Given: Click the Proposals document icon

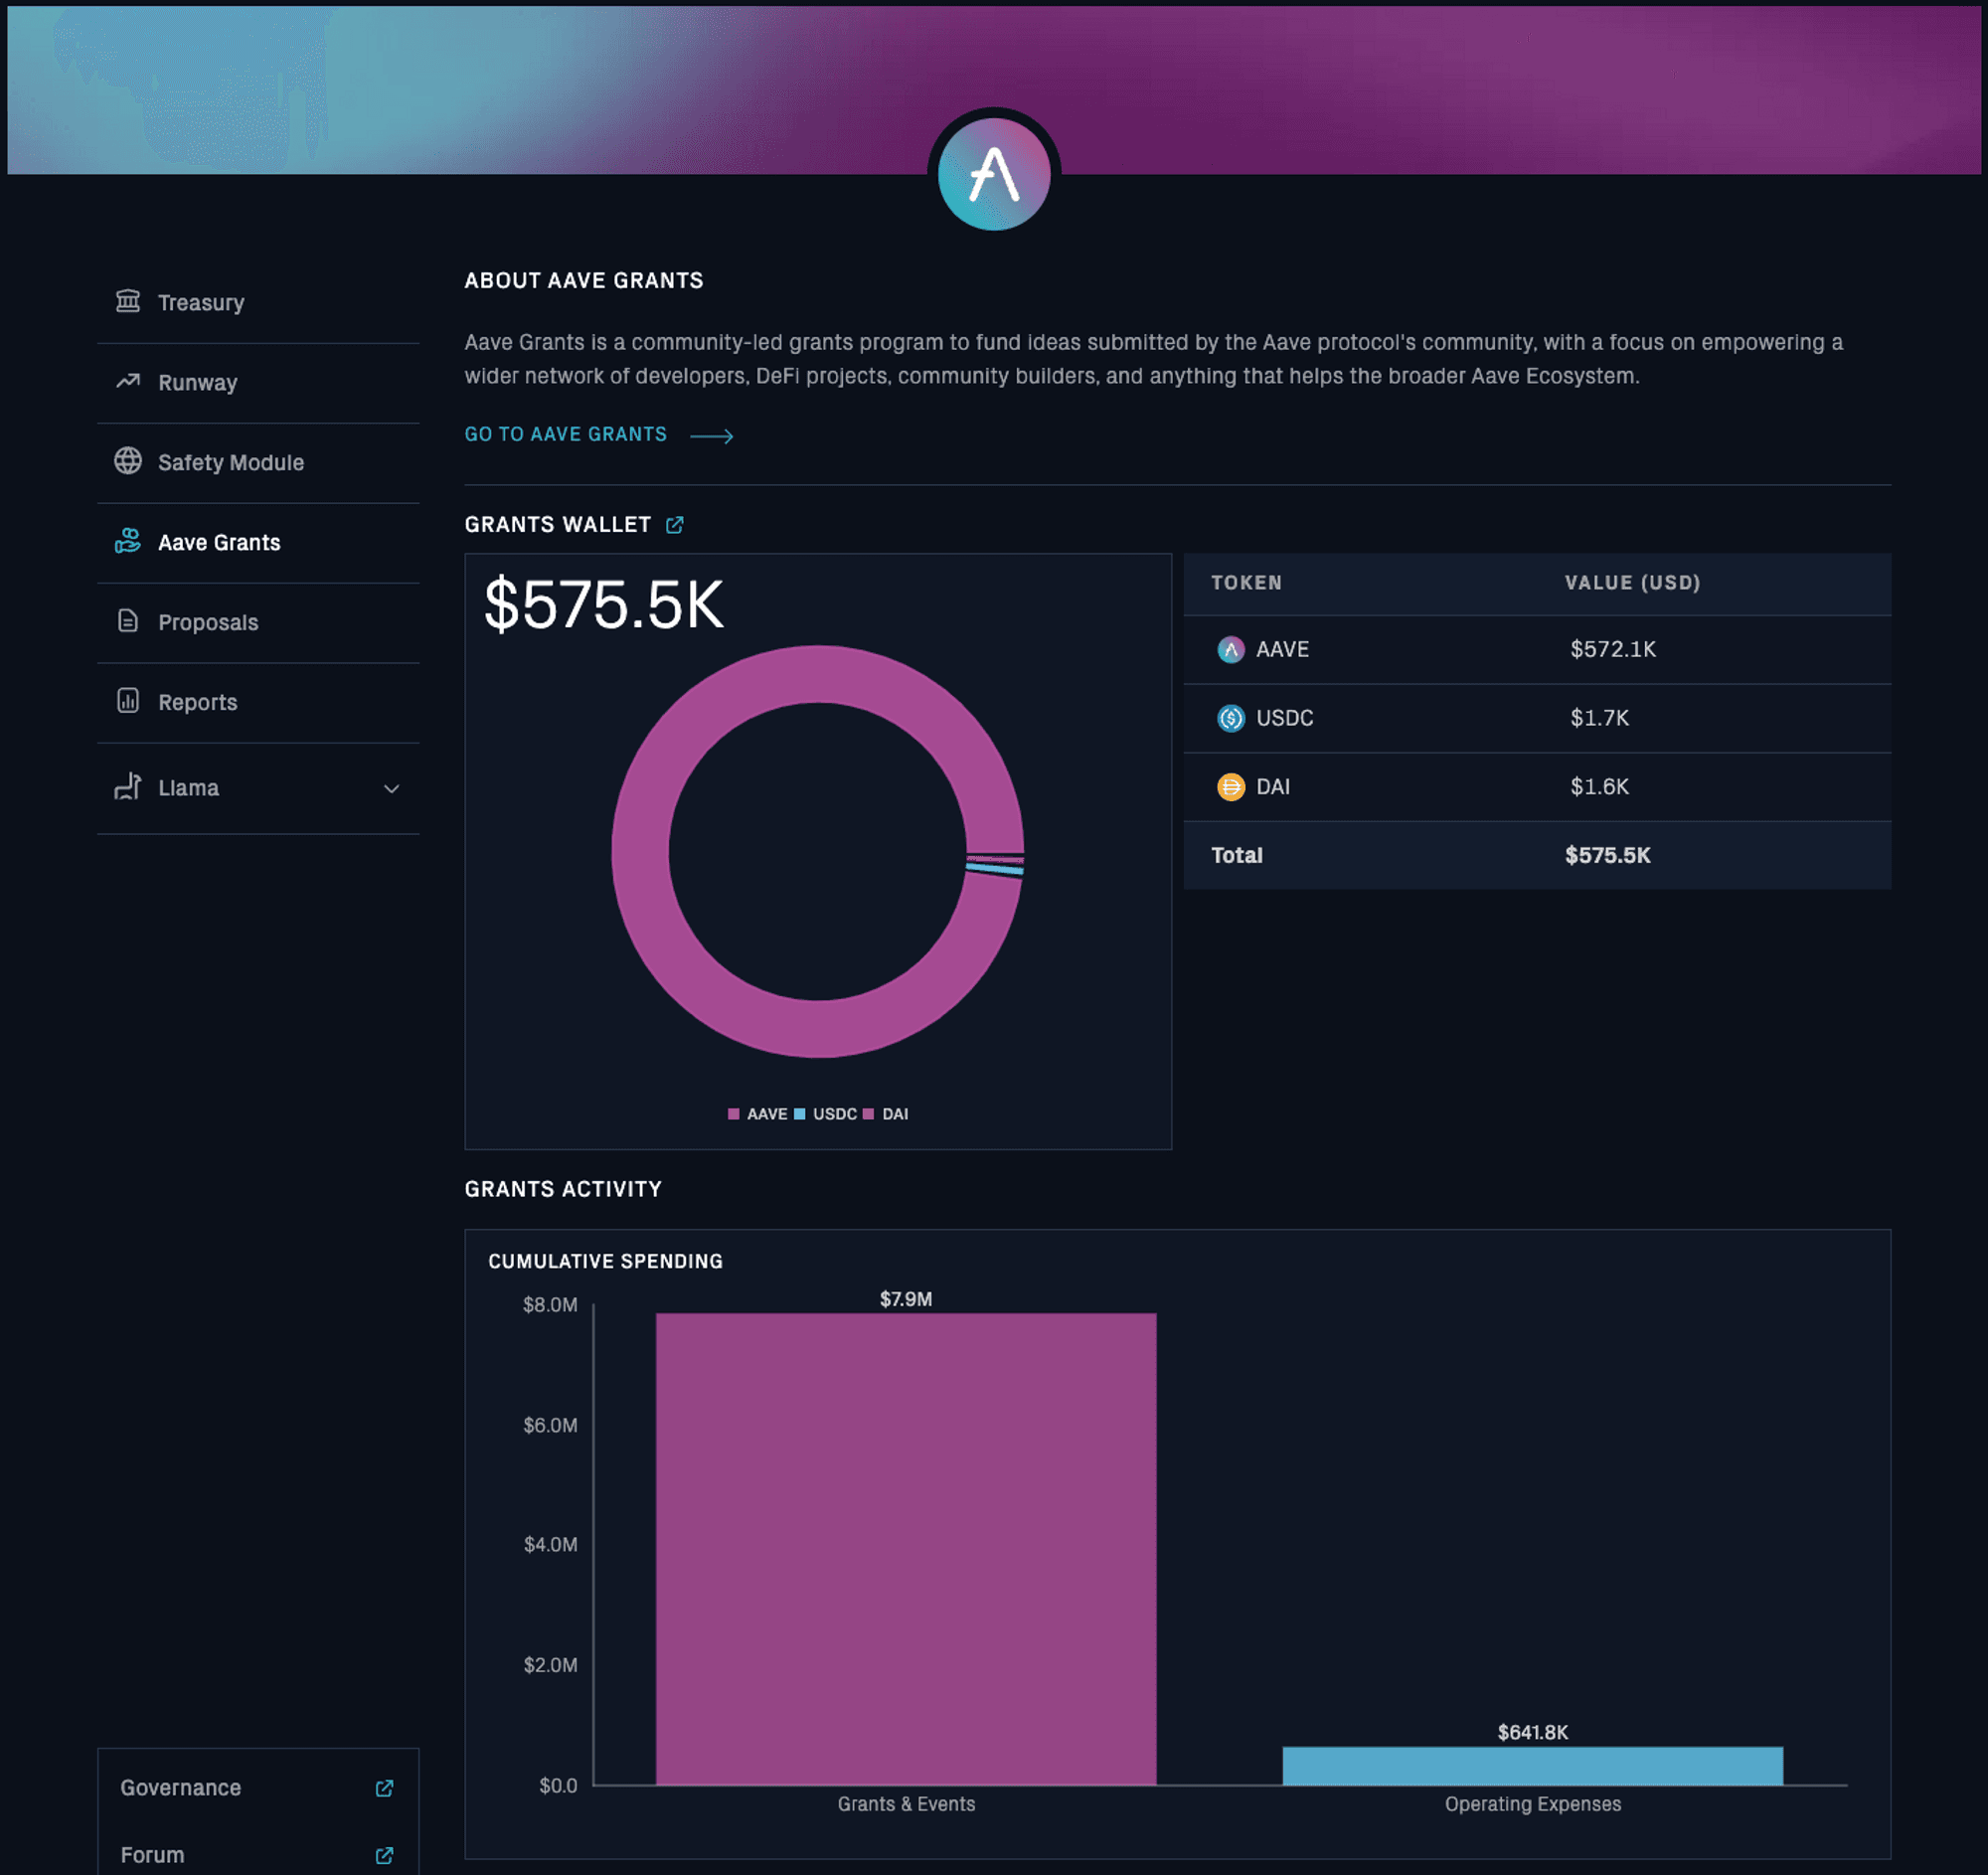Looking at the screenshot, I should [x=128, y=621].
